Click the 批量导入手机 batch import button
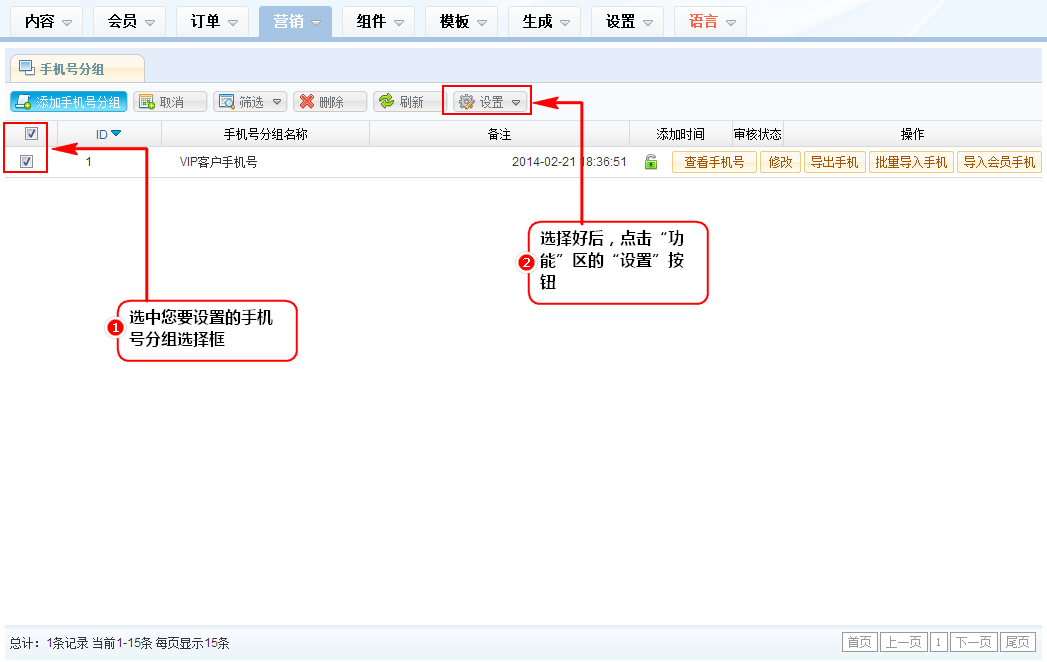 pos(911,162)
